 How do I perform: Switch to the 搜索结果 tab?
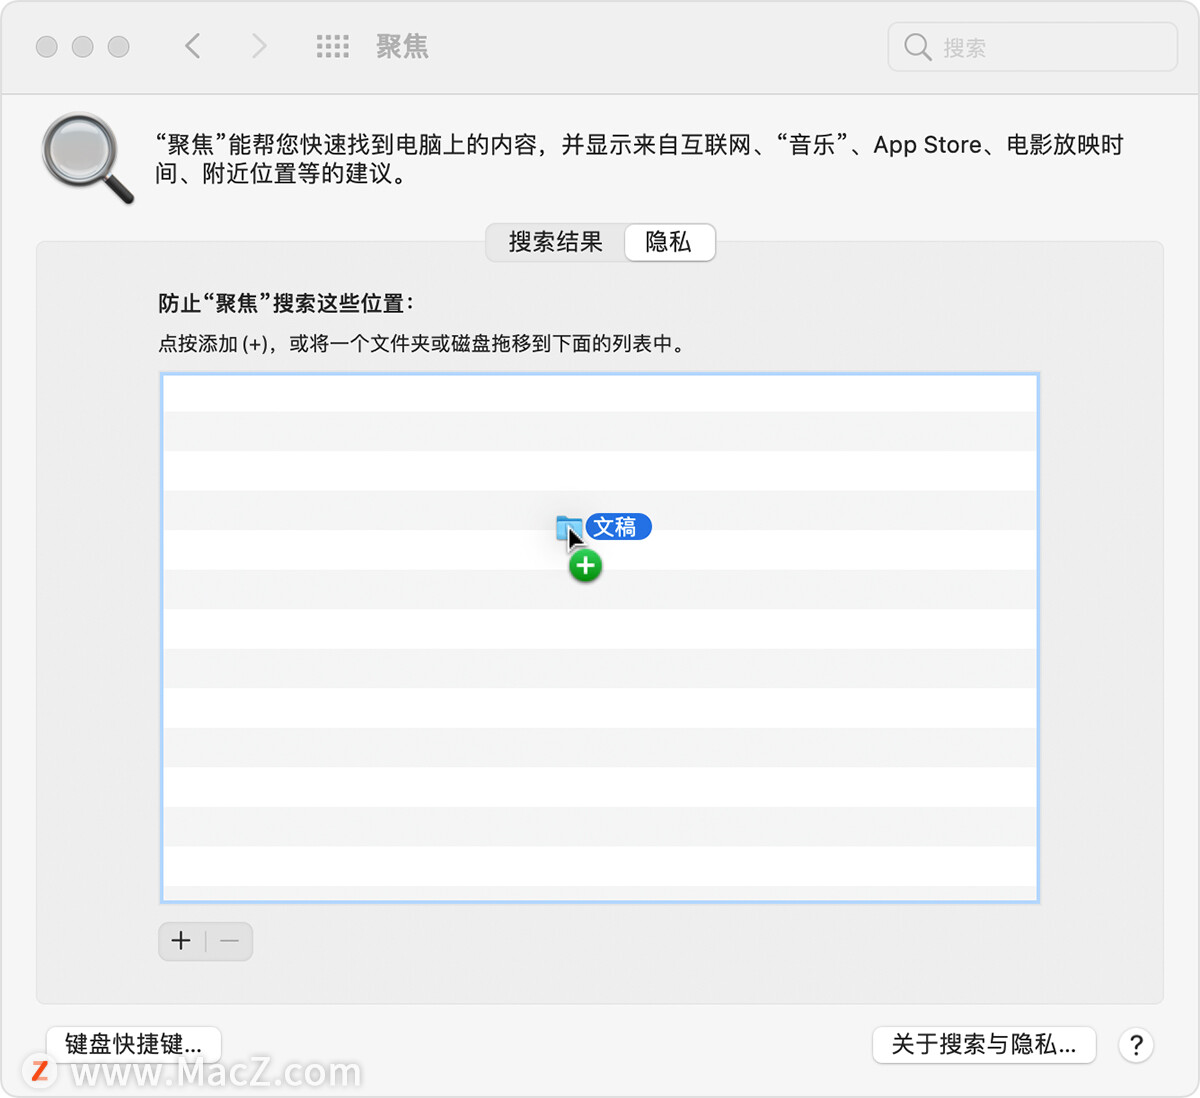[555, 242]
